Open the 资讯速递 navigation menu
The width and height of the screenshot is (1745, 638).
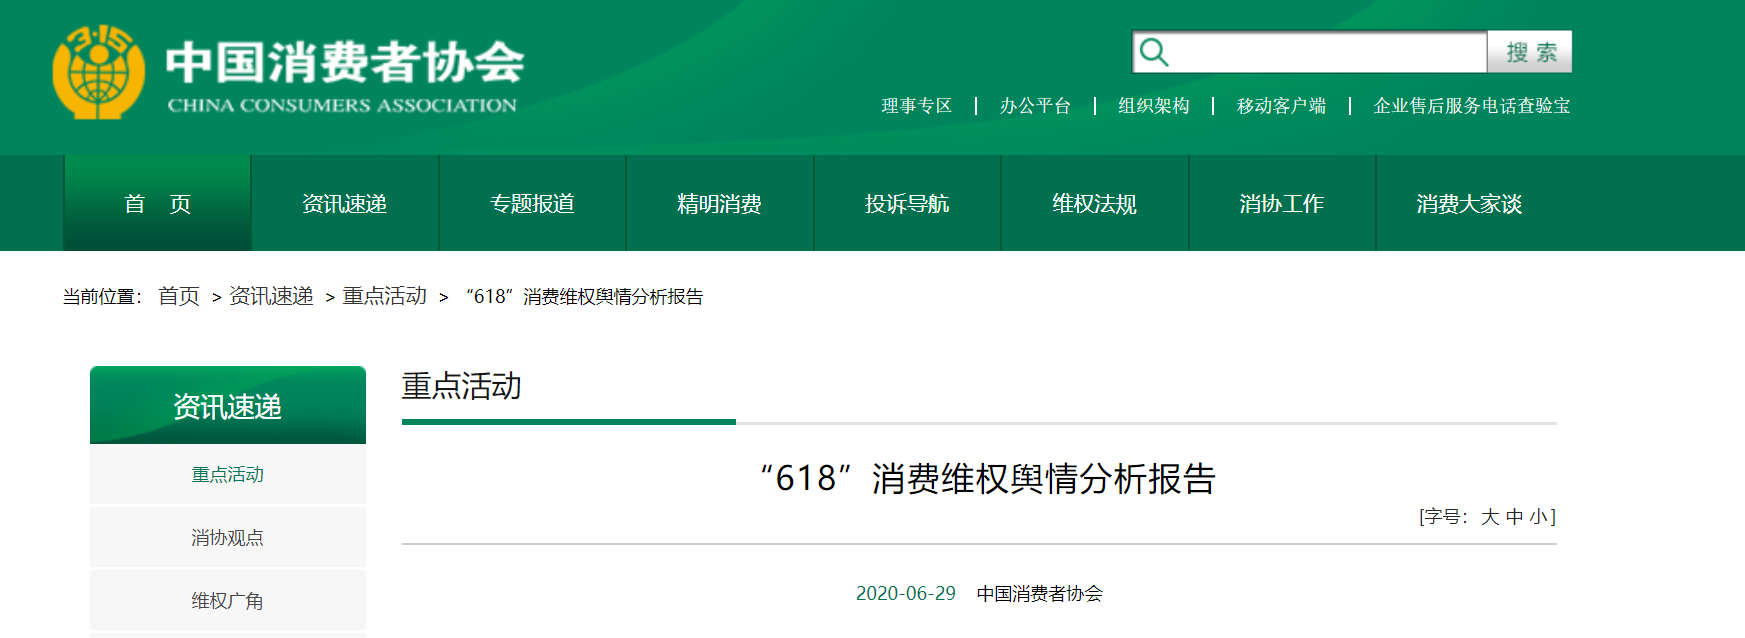click(x=344, y=204)
